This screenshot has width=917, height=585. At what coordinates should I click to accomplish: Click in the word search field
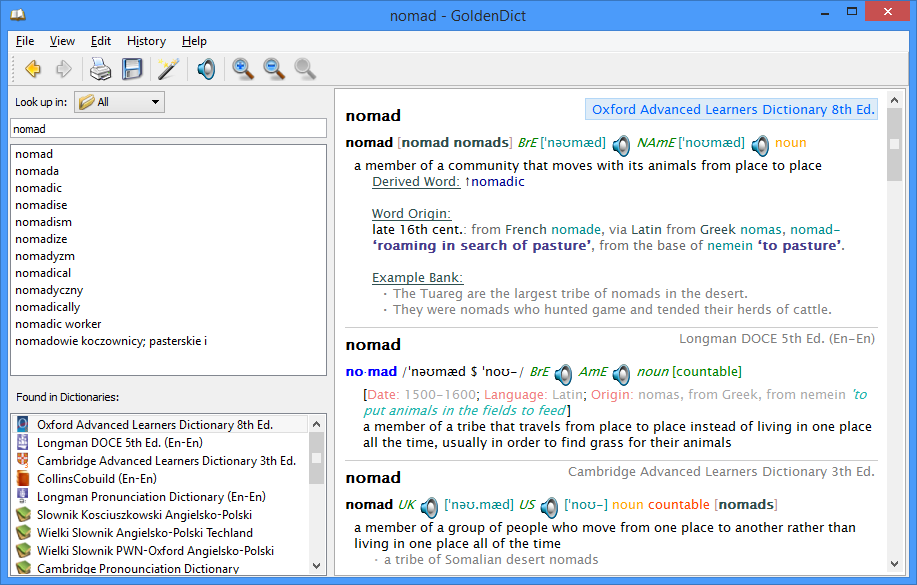coord(168,129)
